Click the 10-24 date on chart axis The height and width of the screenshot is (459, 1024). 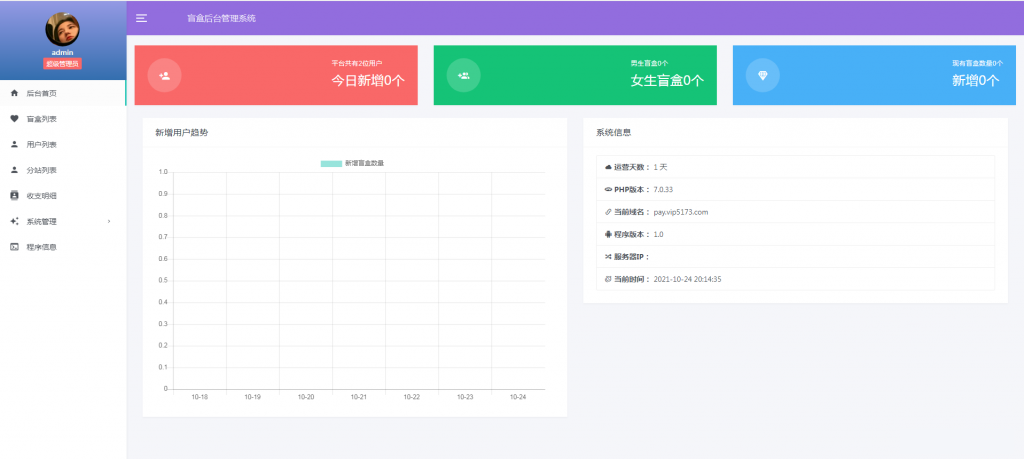pos(518,396)
